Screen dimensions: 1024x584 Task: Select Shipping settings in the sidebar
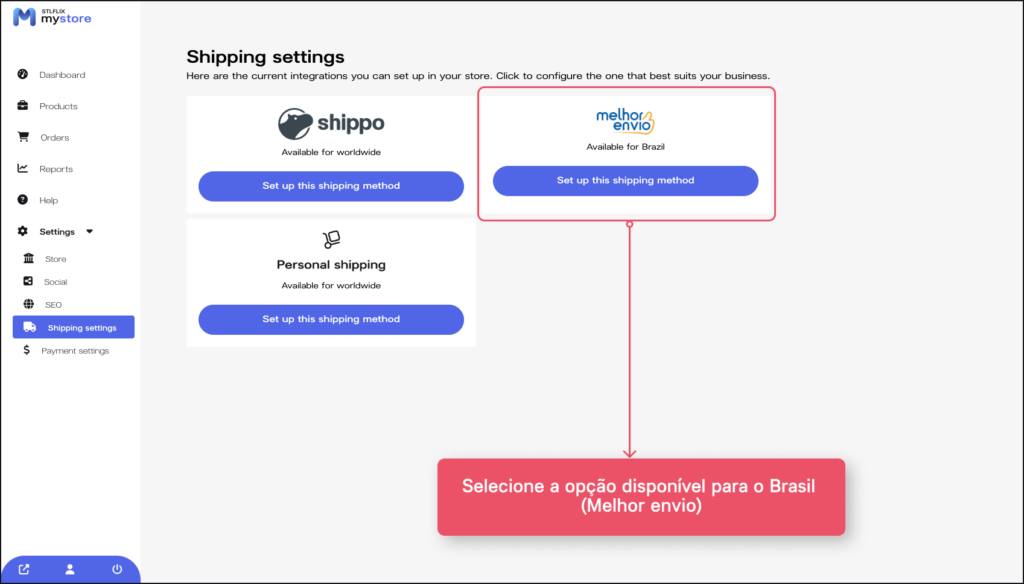point(74,328)
